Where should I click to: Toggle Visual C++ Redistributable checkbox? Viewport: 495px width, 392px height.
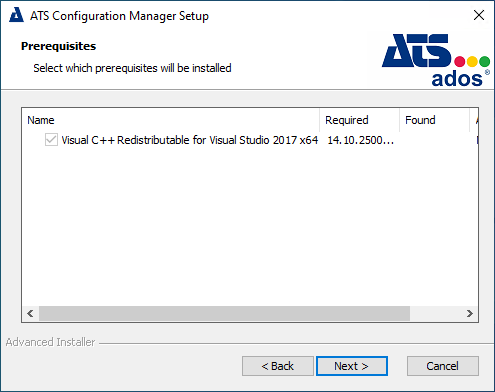[x=51, y=140]
